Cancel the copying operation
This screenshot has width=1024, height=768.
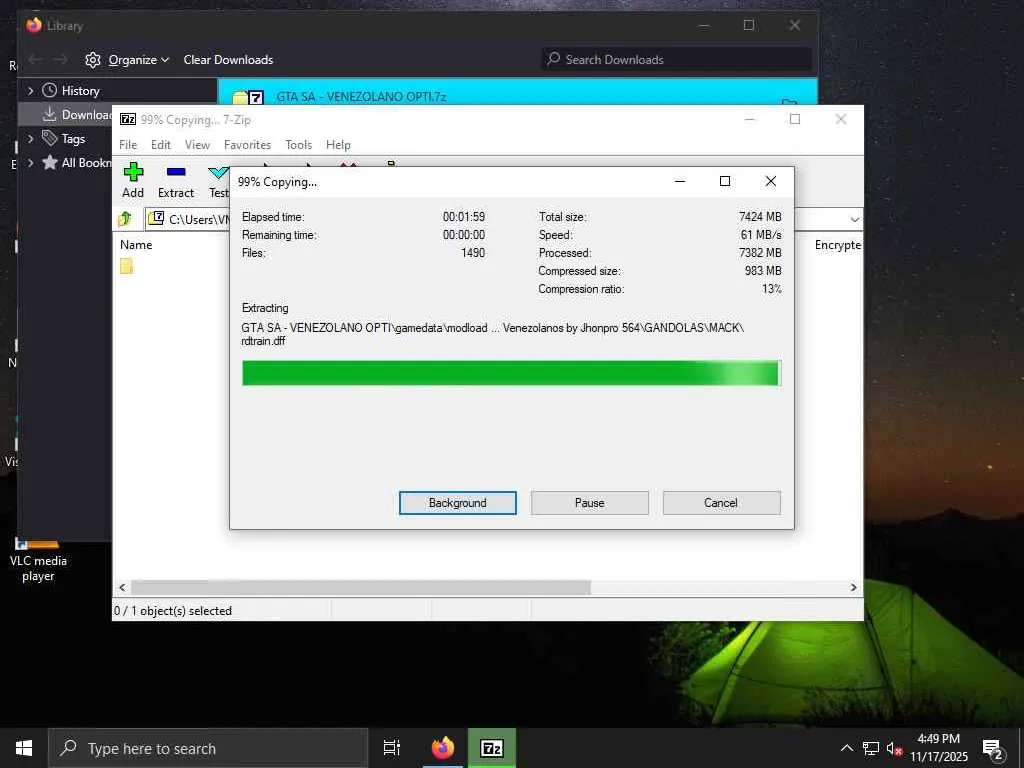[721, 503]
